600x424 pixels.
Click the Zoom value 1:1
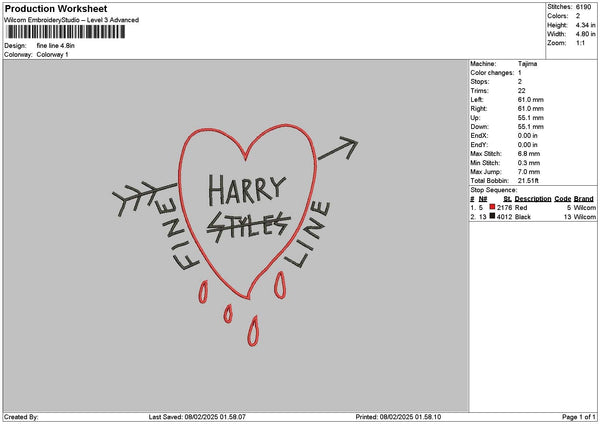tap(580, 43)
